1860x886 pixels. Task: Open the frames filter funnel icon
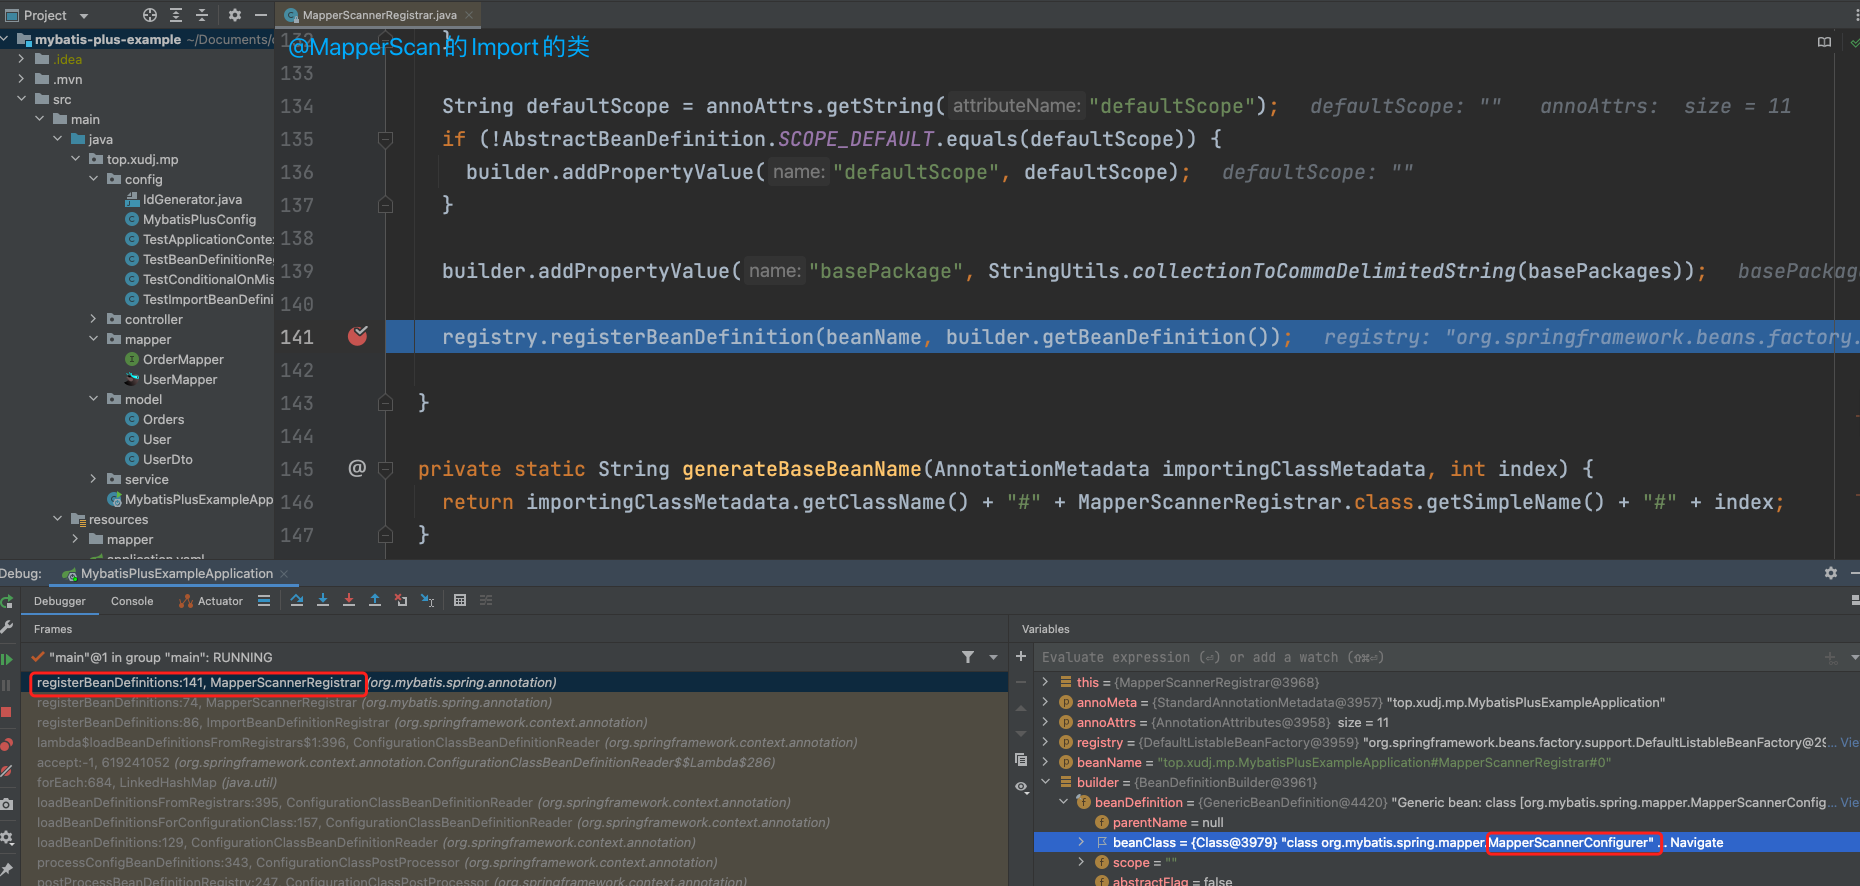pyautogui.click(x=968, y=657)
